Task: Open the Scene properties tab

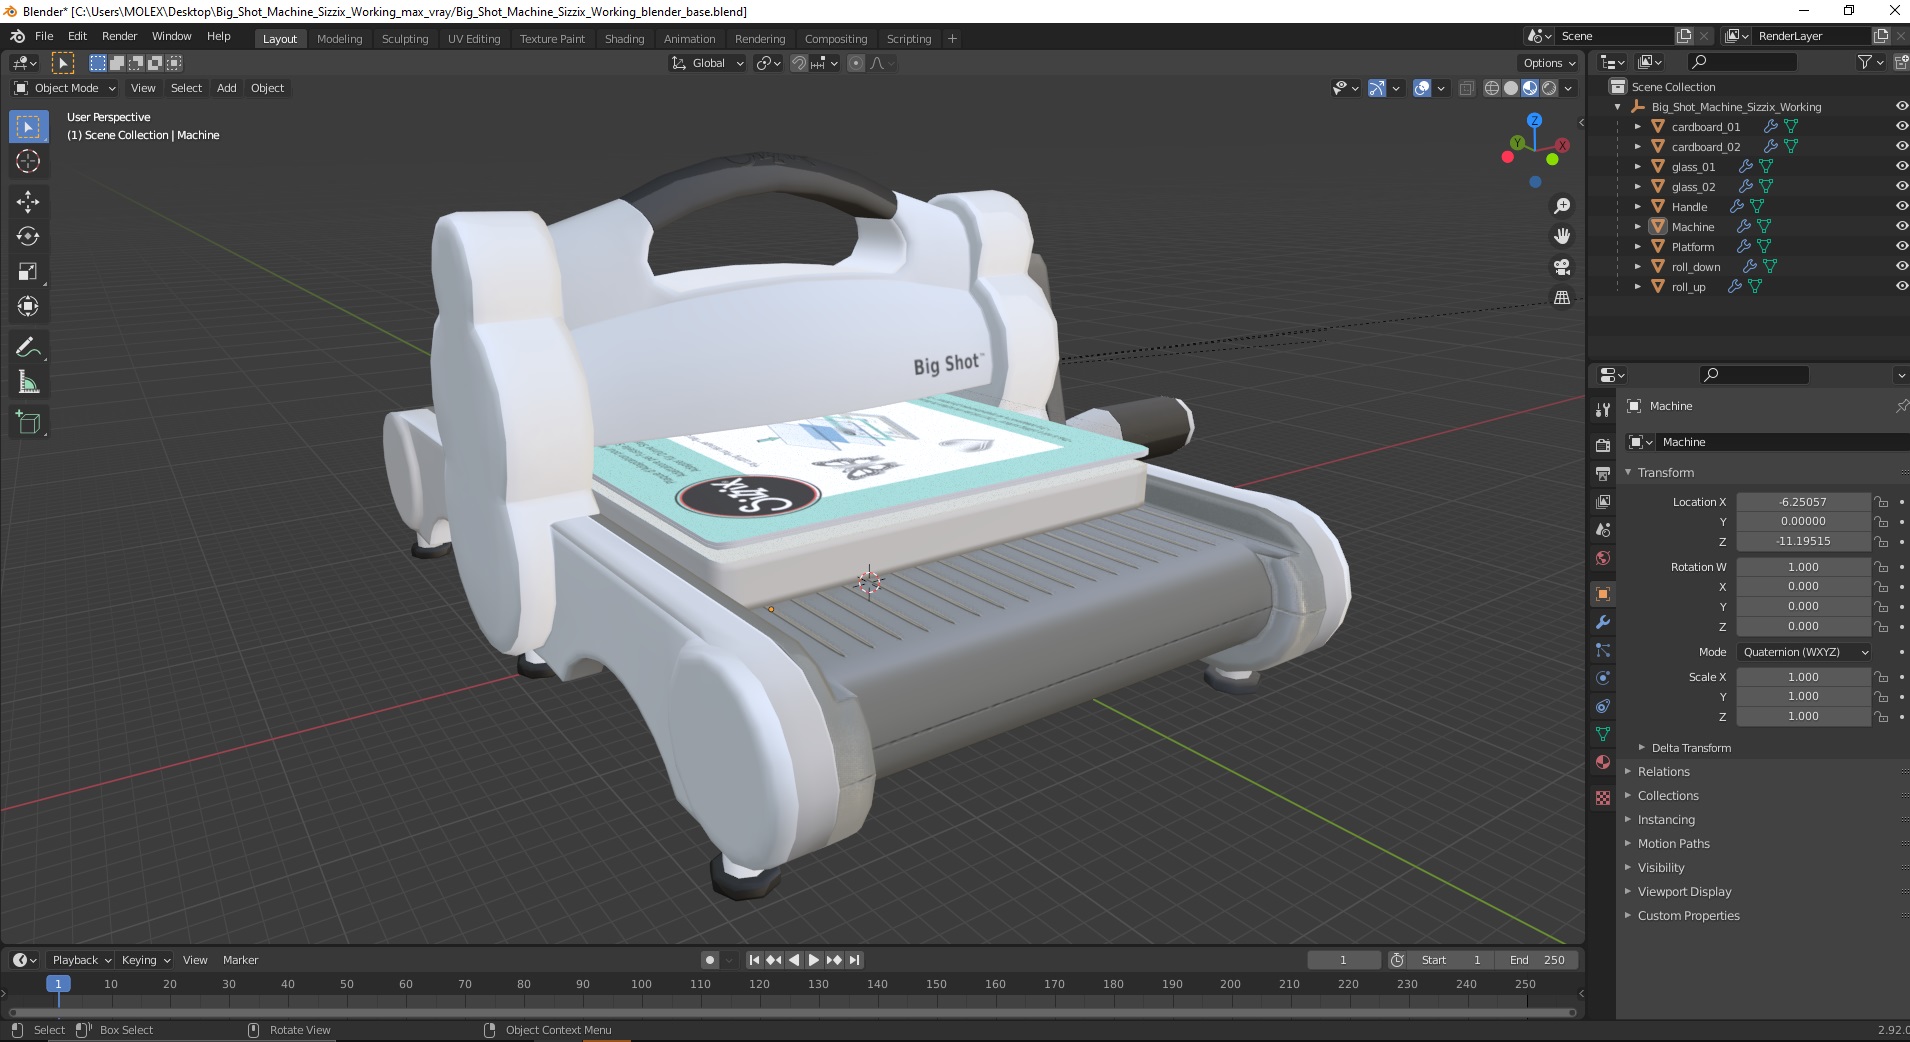Action: coord(1603,529)
